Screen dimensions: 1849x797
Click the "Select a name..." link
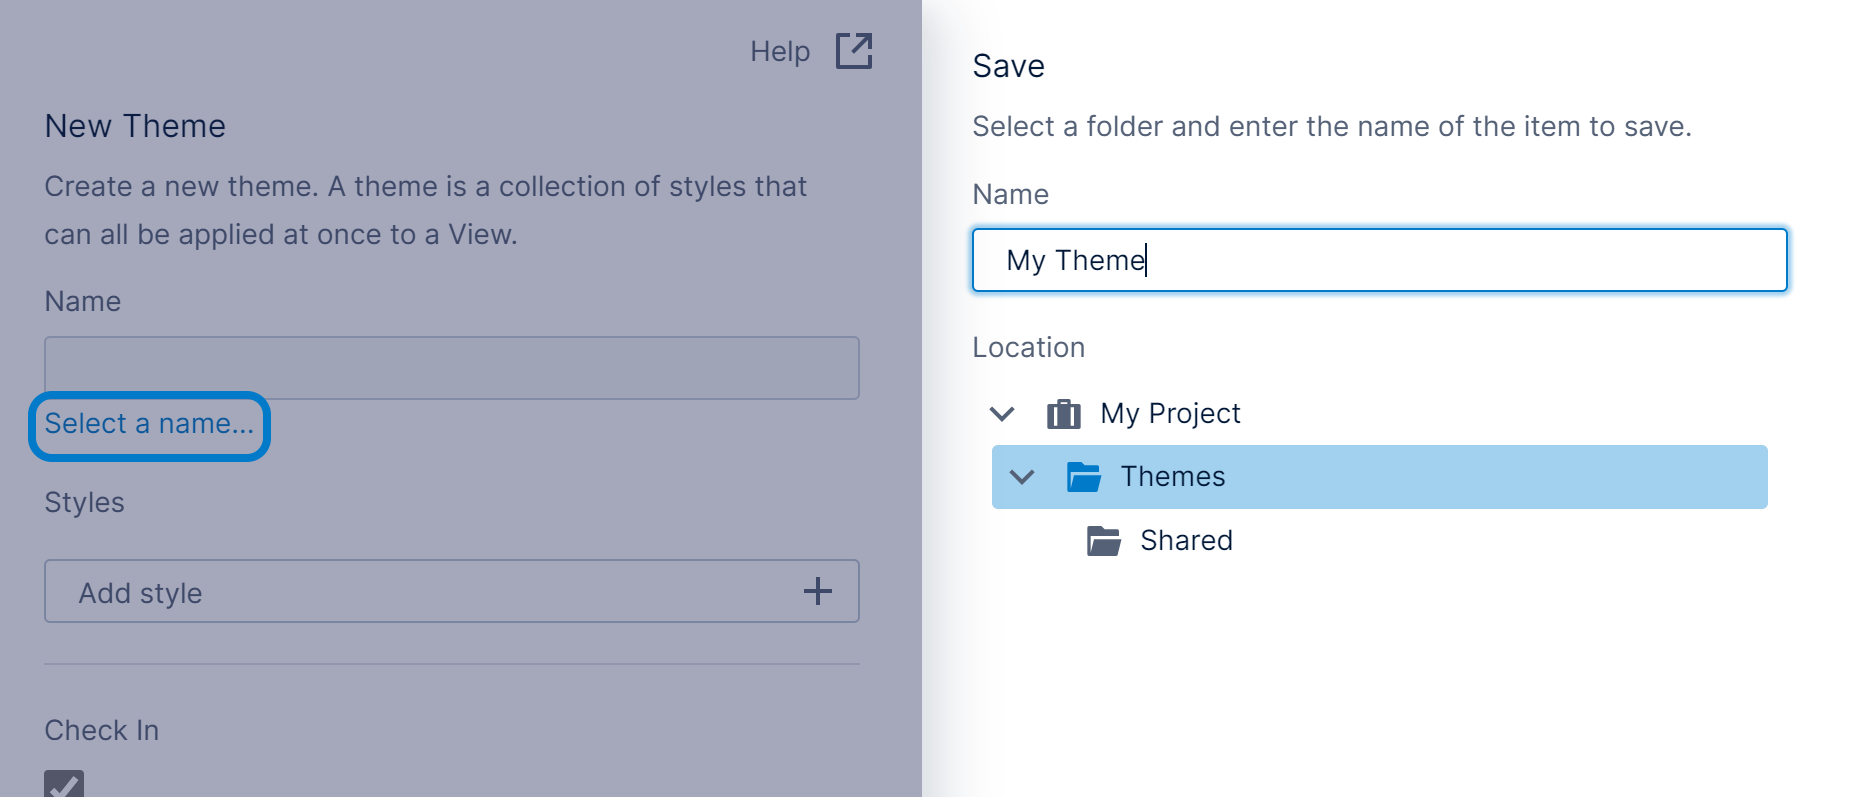click(149, 424)
